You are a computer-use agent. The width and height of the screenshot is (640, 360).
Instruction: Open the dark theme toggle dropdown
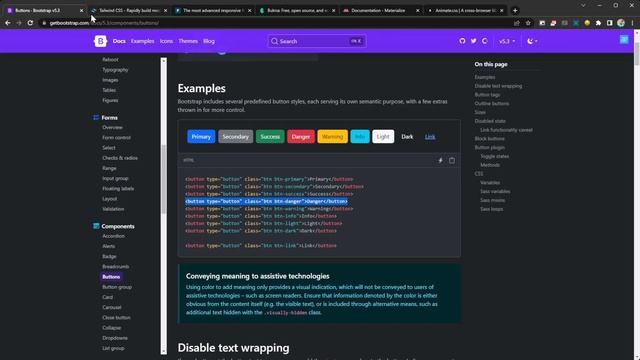point(532,41)
